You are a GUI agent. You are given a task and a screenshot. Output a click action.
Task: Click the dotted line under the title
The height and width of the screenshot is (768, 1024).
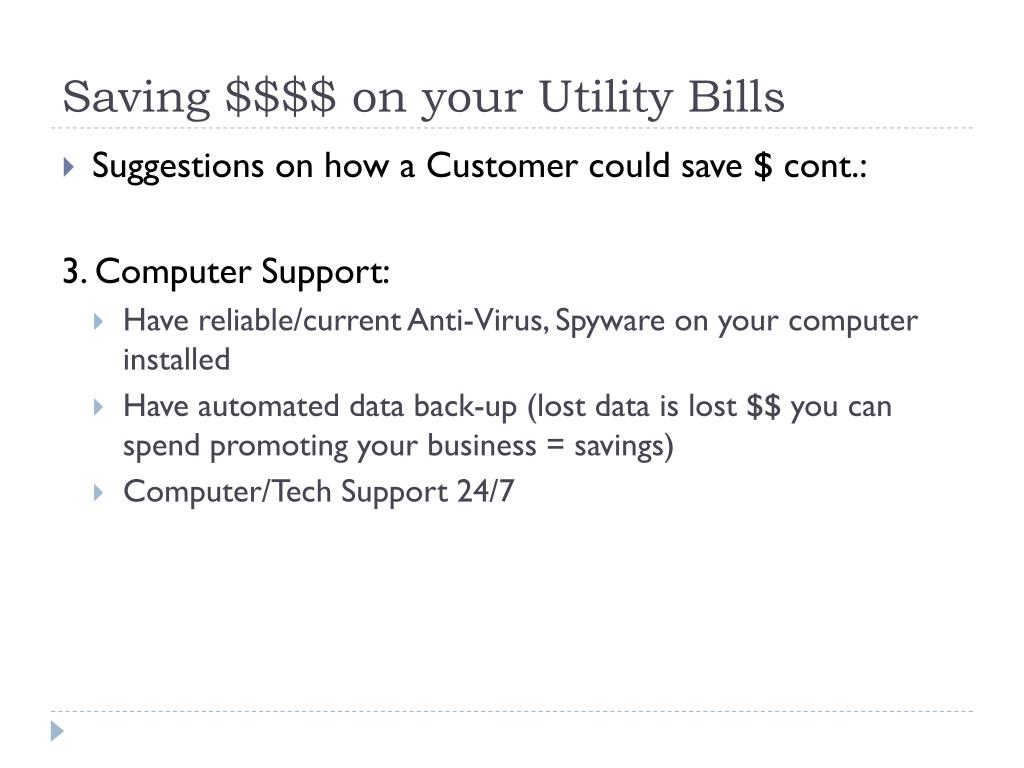click(x=512, y=128)
